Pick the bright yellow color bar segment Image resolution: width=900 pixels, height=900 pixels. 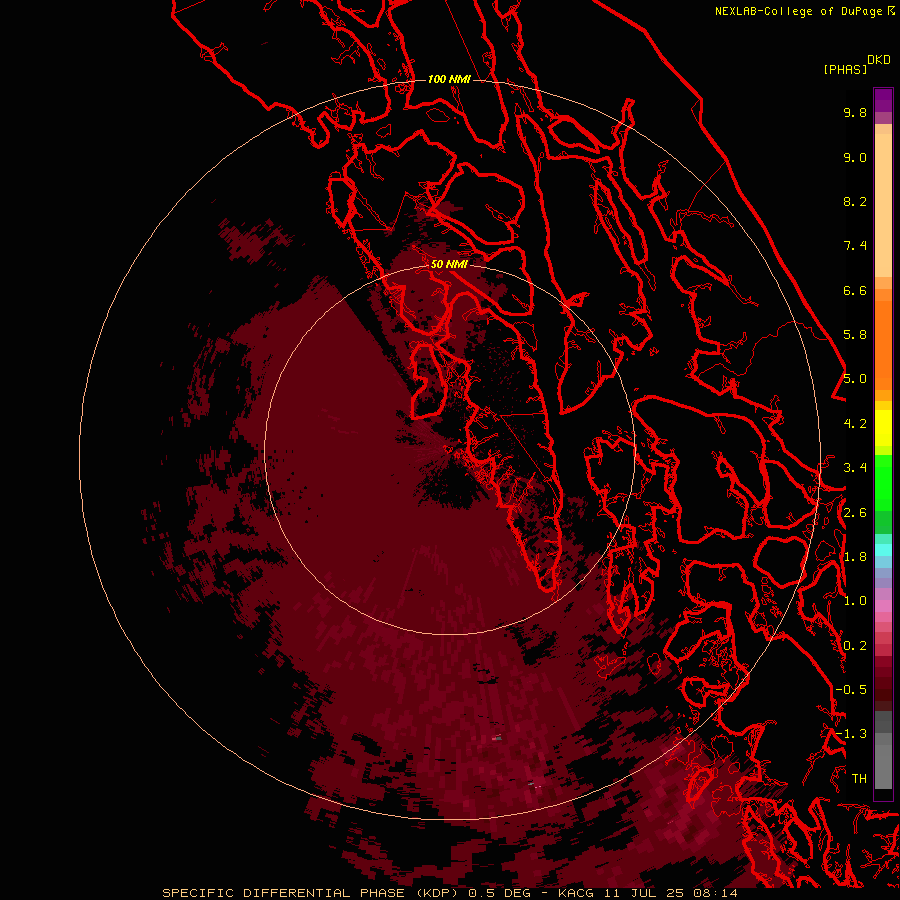point(883,428)
